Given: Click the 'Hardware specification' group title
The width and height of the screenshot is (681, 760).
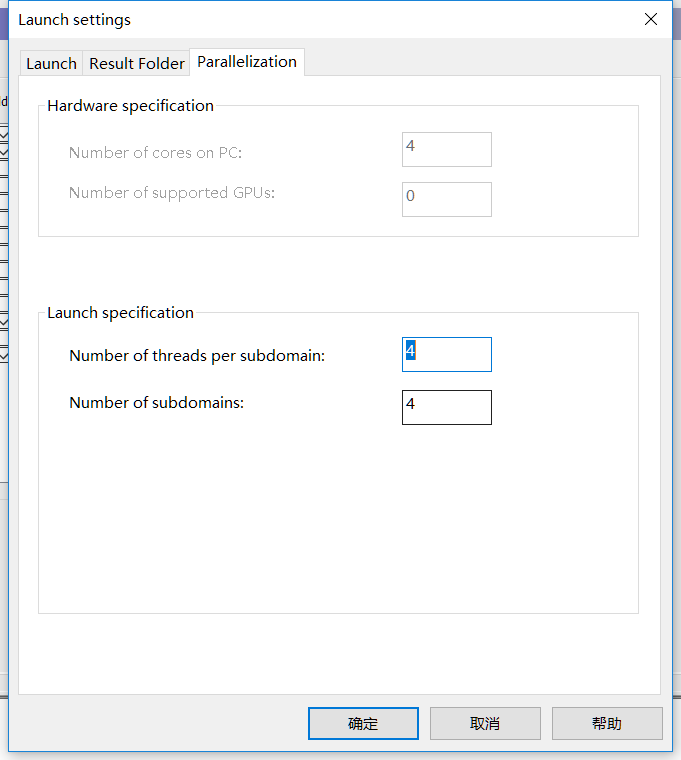Looking at the screenshot, I should [x=130, y=106].
